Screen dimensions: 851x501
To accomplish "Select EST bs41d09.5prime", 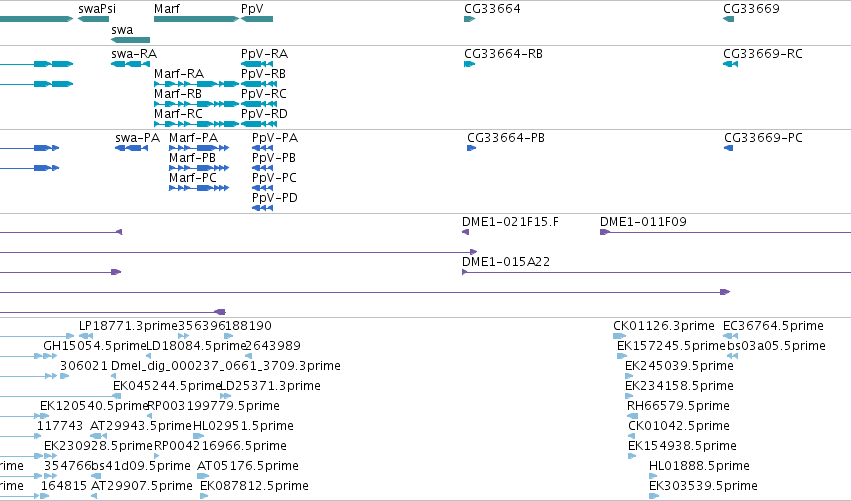I will point(96,476).
